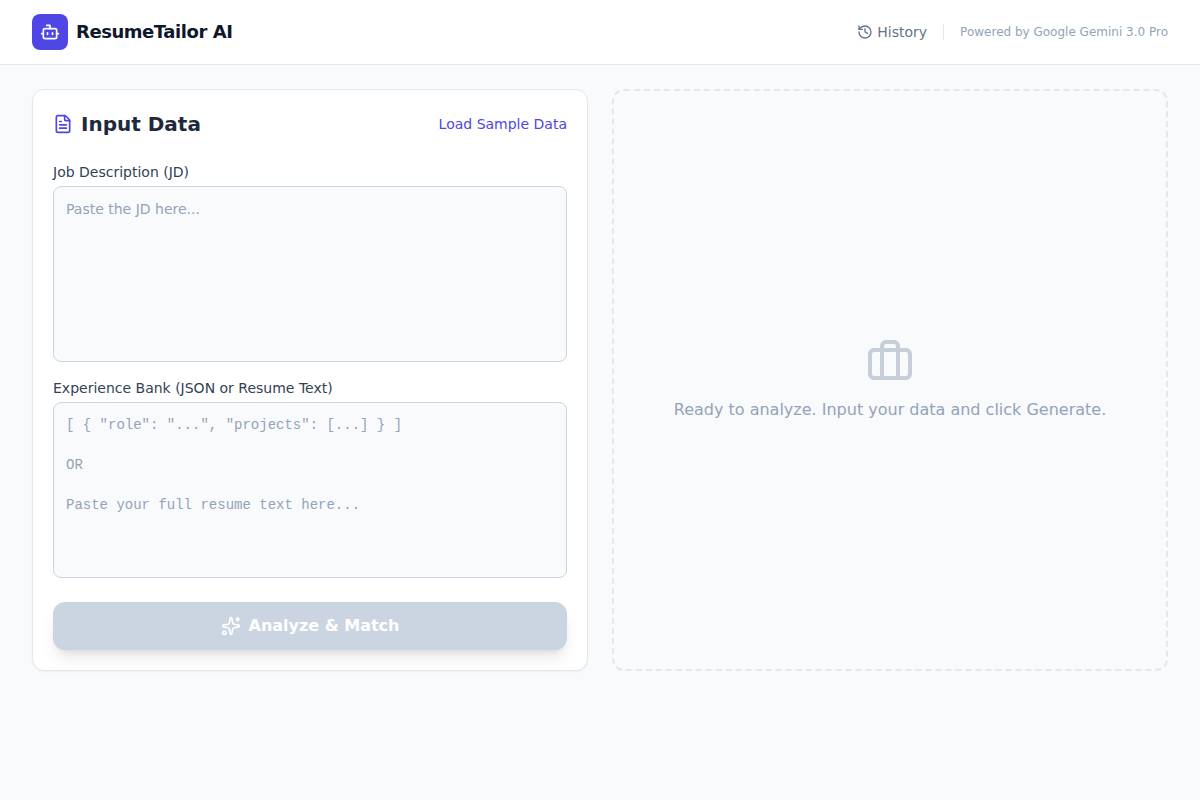Open the History panel

coord(892,31)
